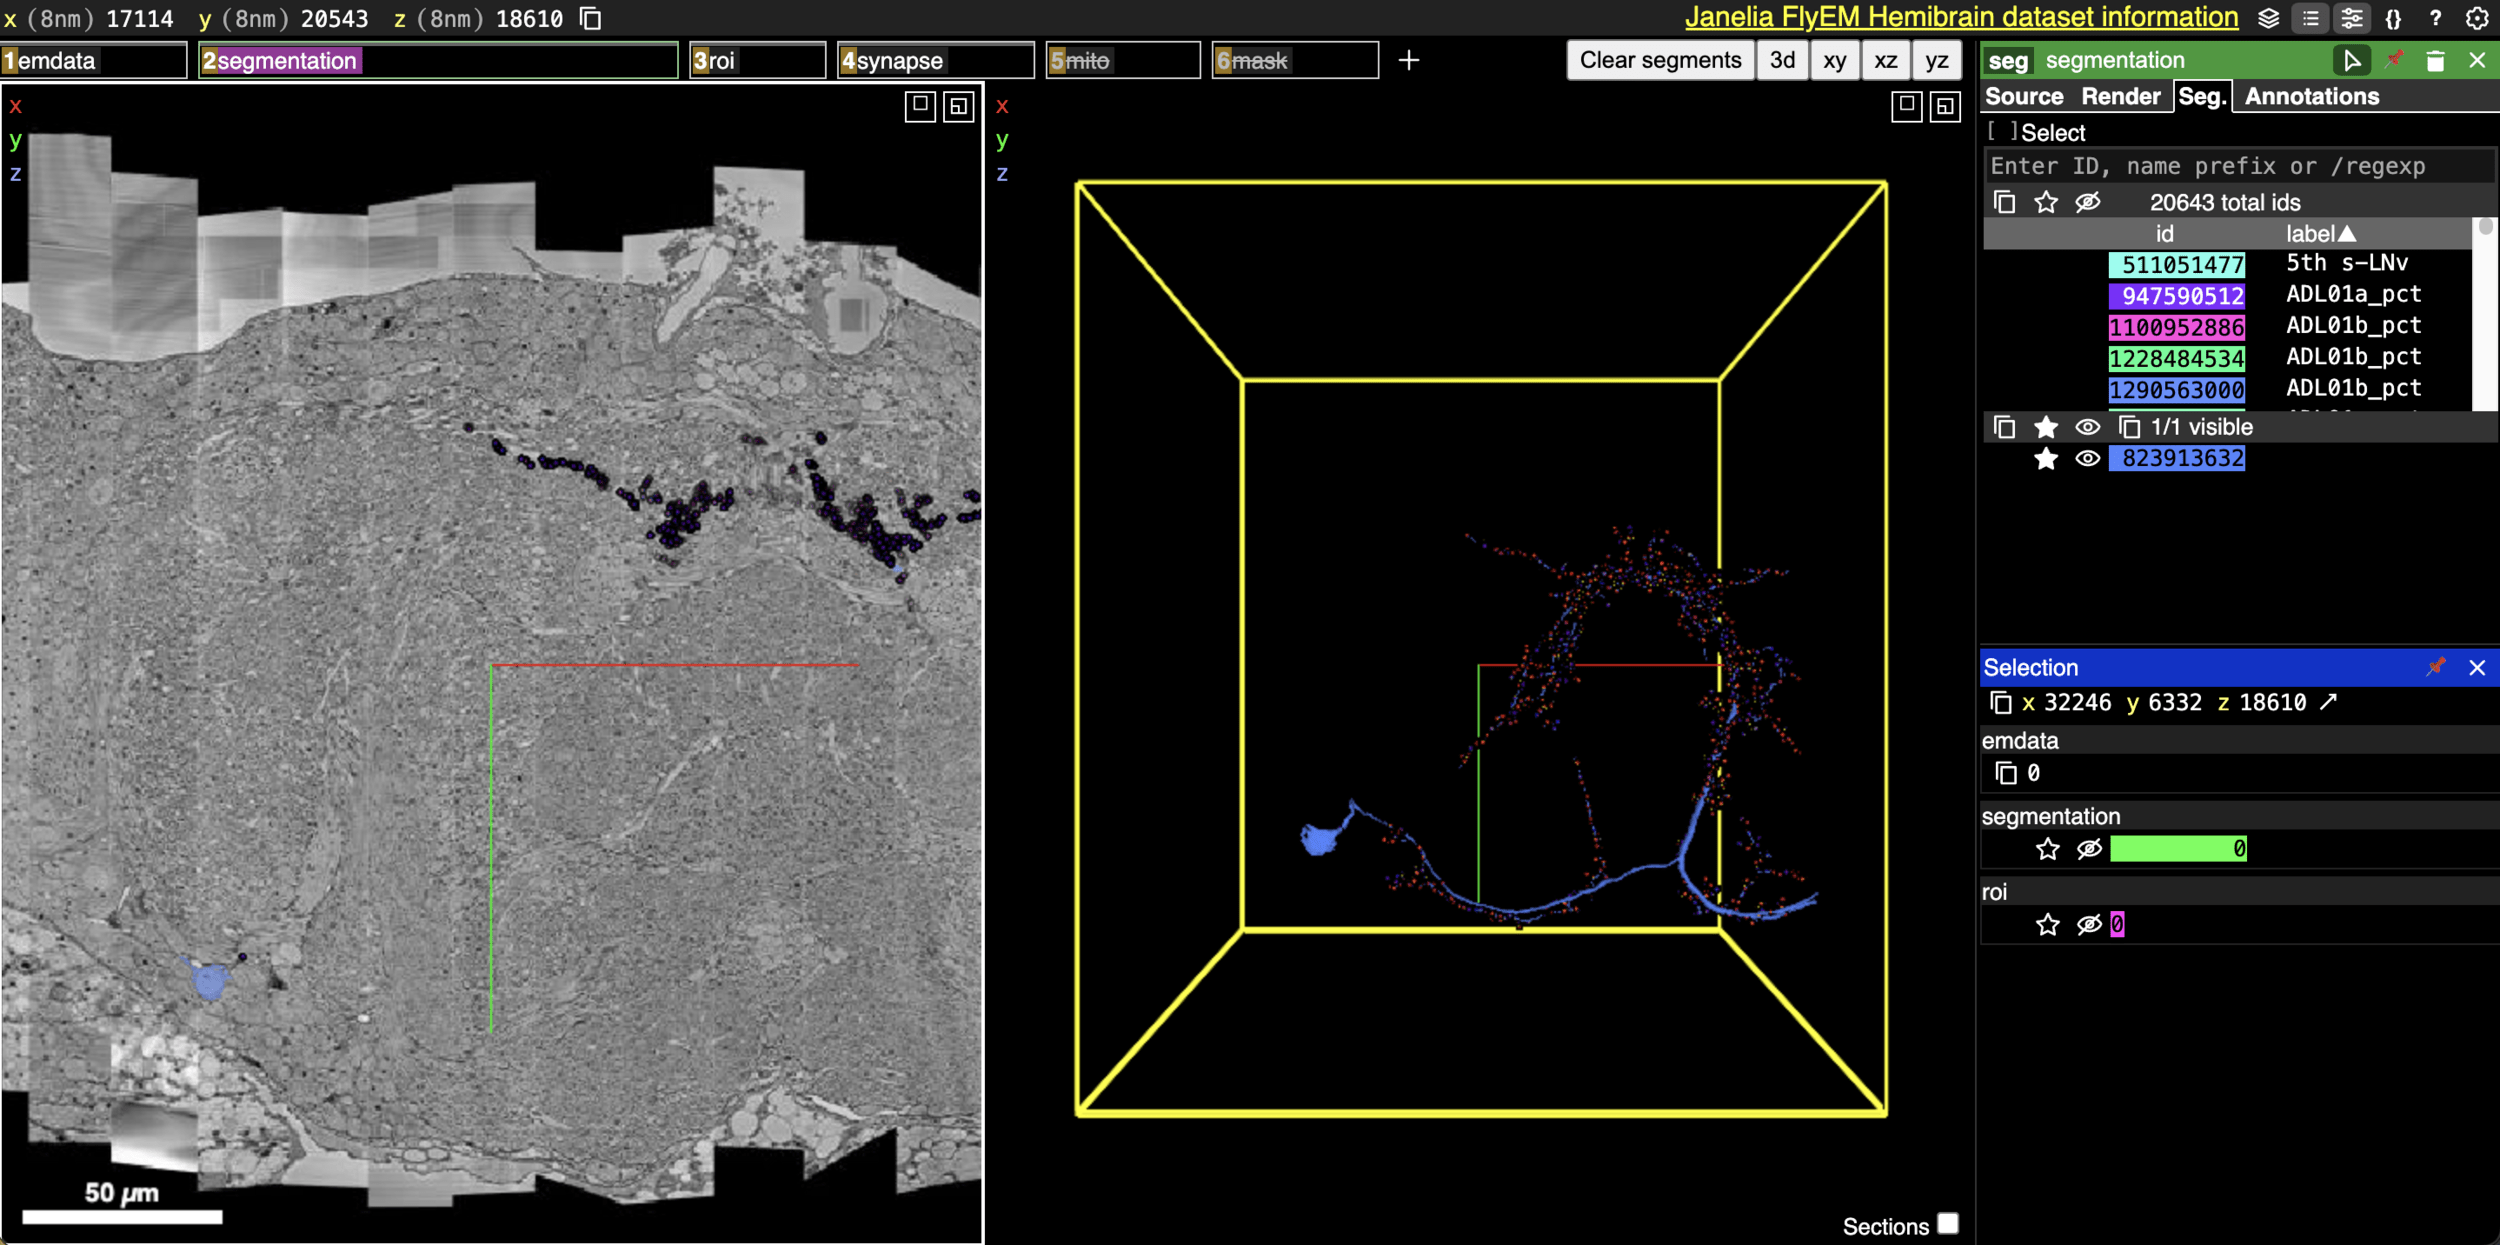Open Janelia FlyEM Hemibrain dataset information link
The height and width of the screenshot is (1245, 2500).
[x=1960, y=18]
